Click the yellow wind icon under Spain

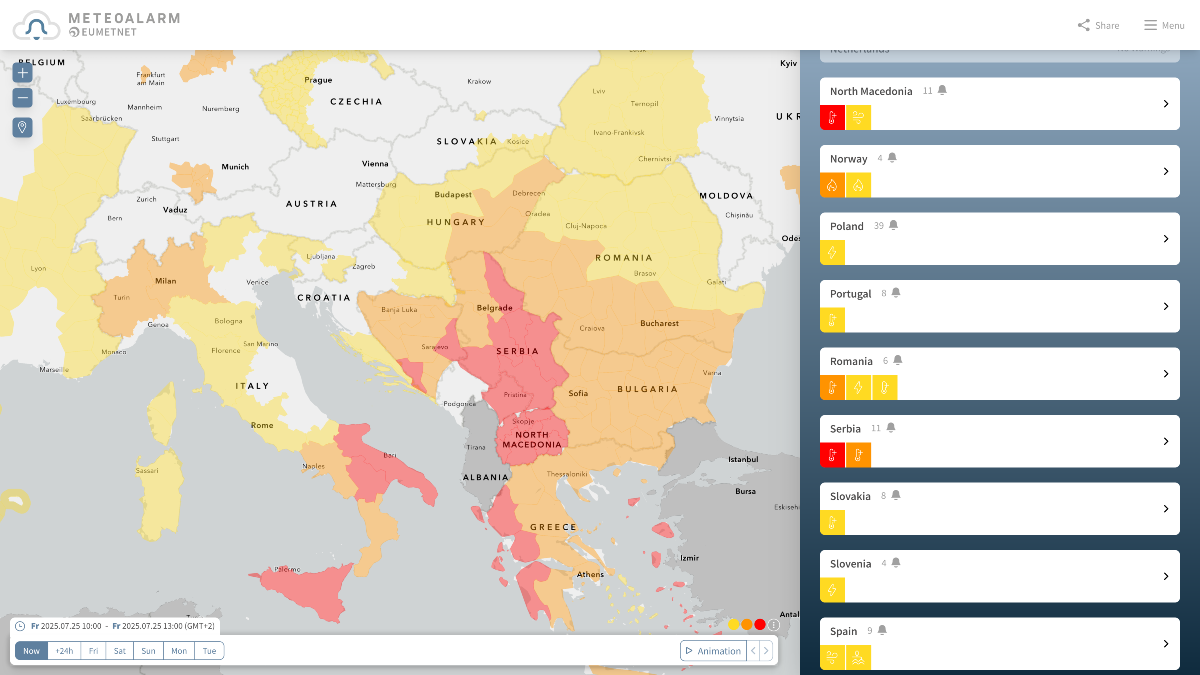pos(832,657)
